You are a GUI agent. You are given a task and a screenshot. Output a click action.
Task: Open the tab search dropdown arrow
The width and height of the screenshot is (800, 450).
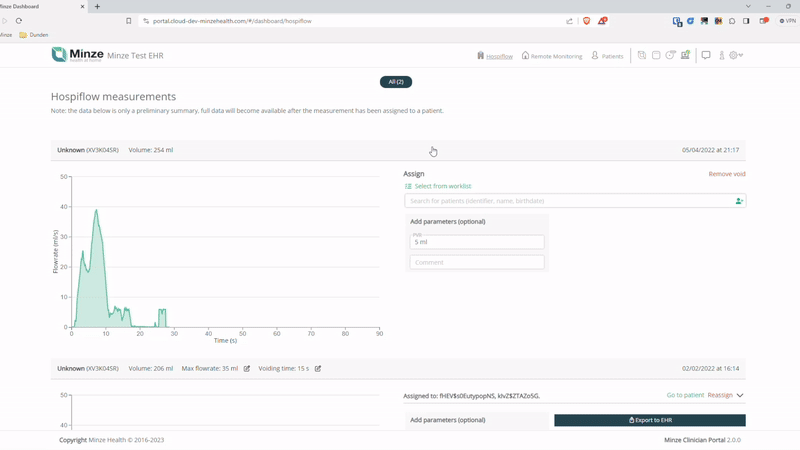748,7
